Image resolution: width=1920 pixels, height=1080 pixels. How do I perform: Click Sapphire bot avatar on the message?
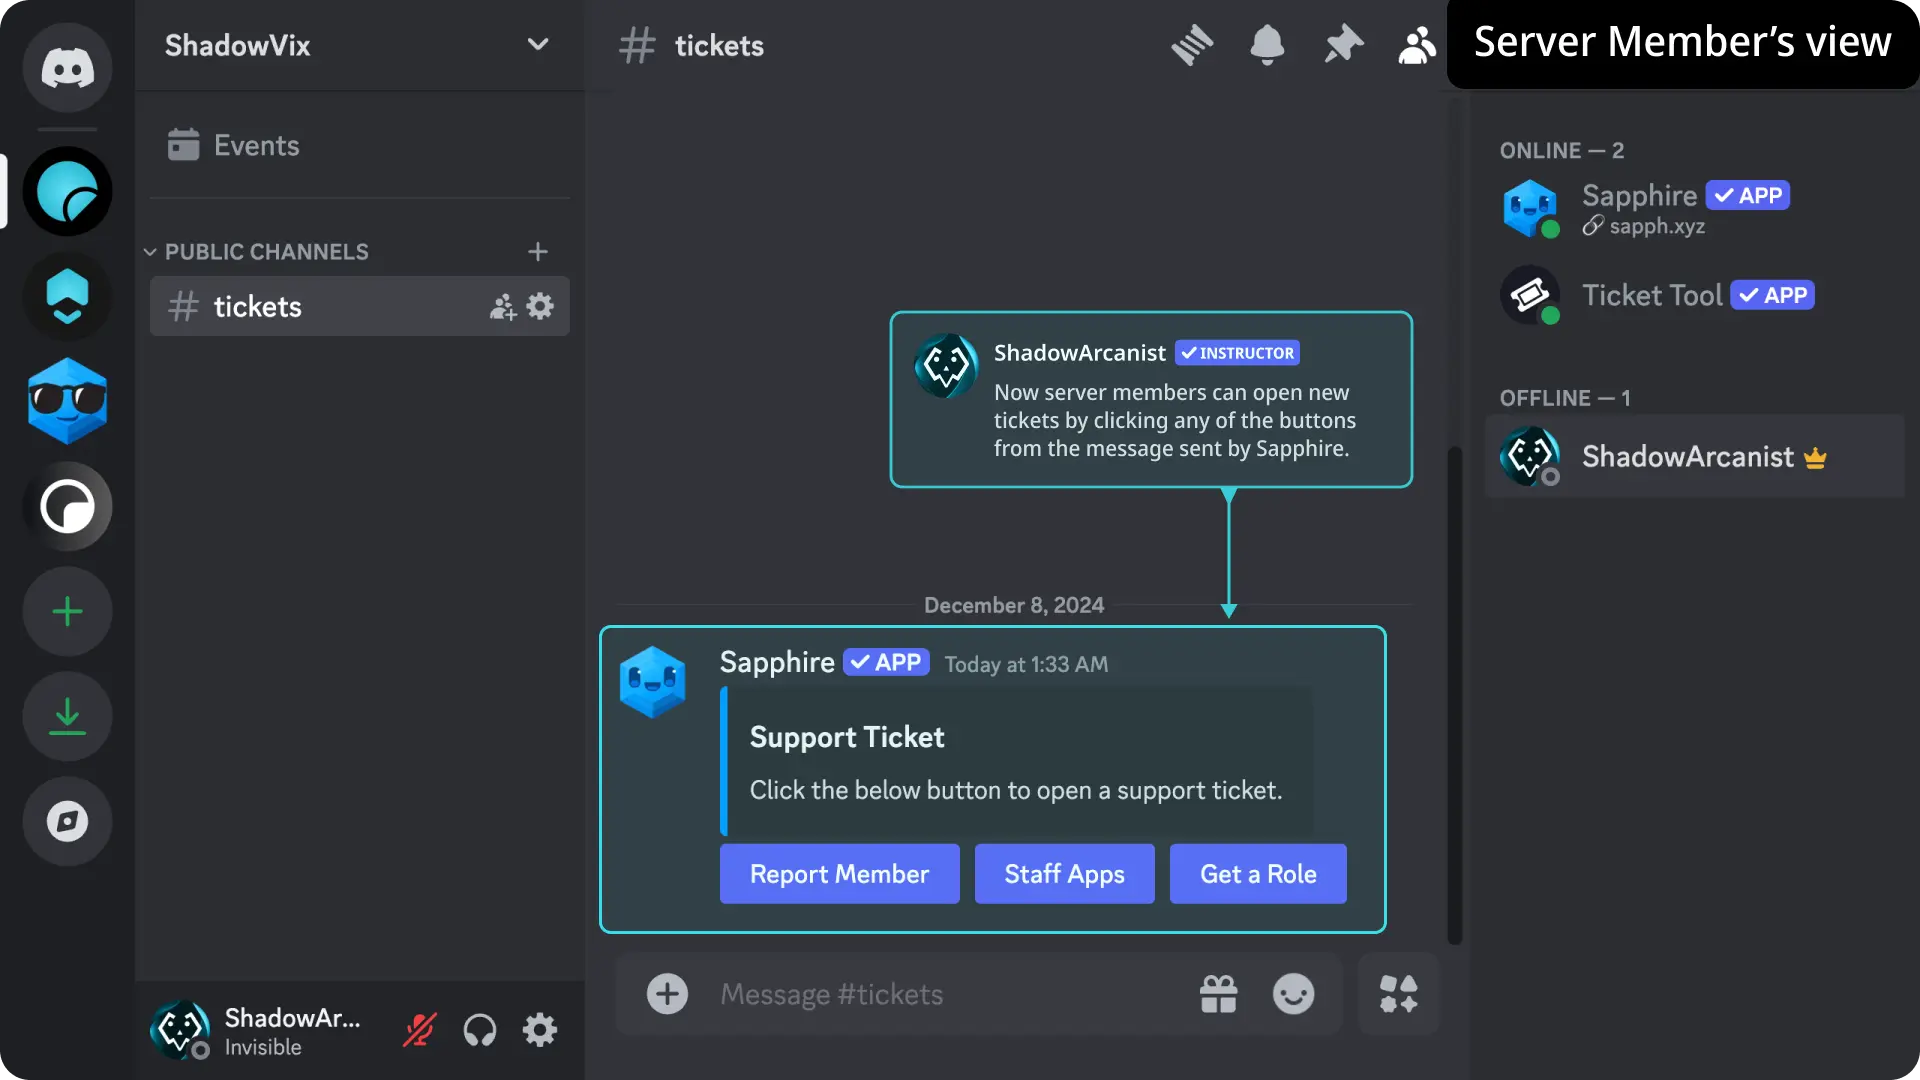tap(652, 682)
